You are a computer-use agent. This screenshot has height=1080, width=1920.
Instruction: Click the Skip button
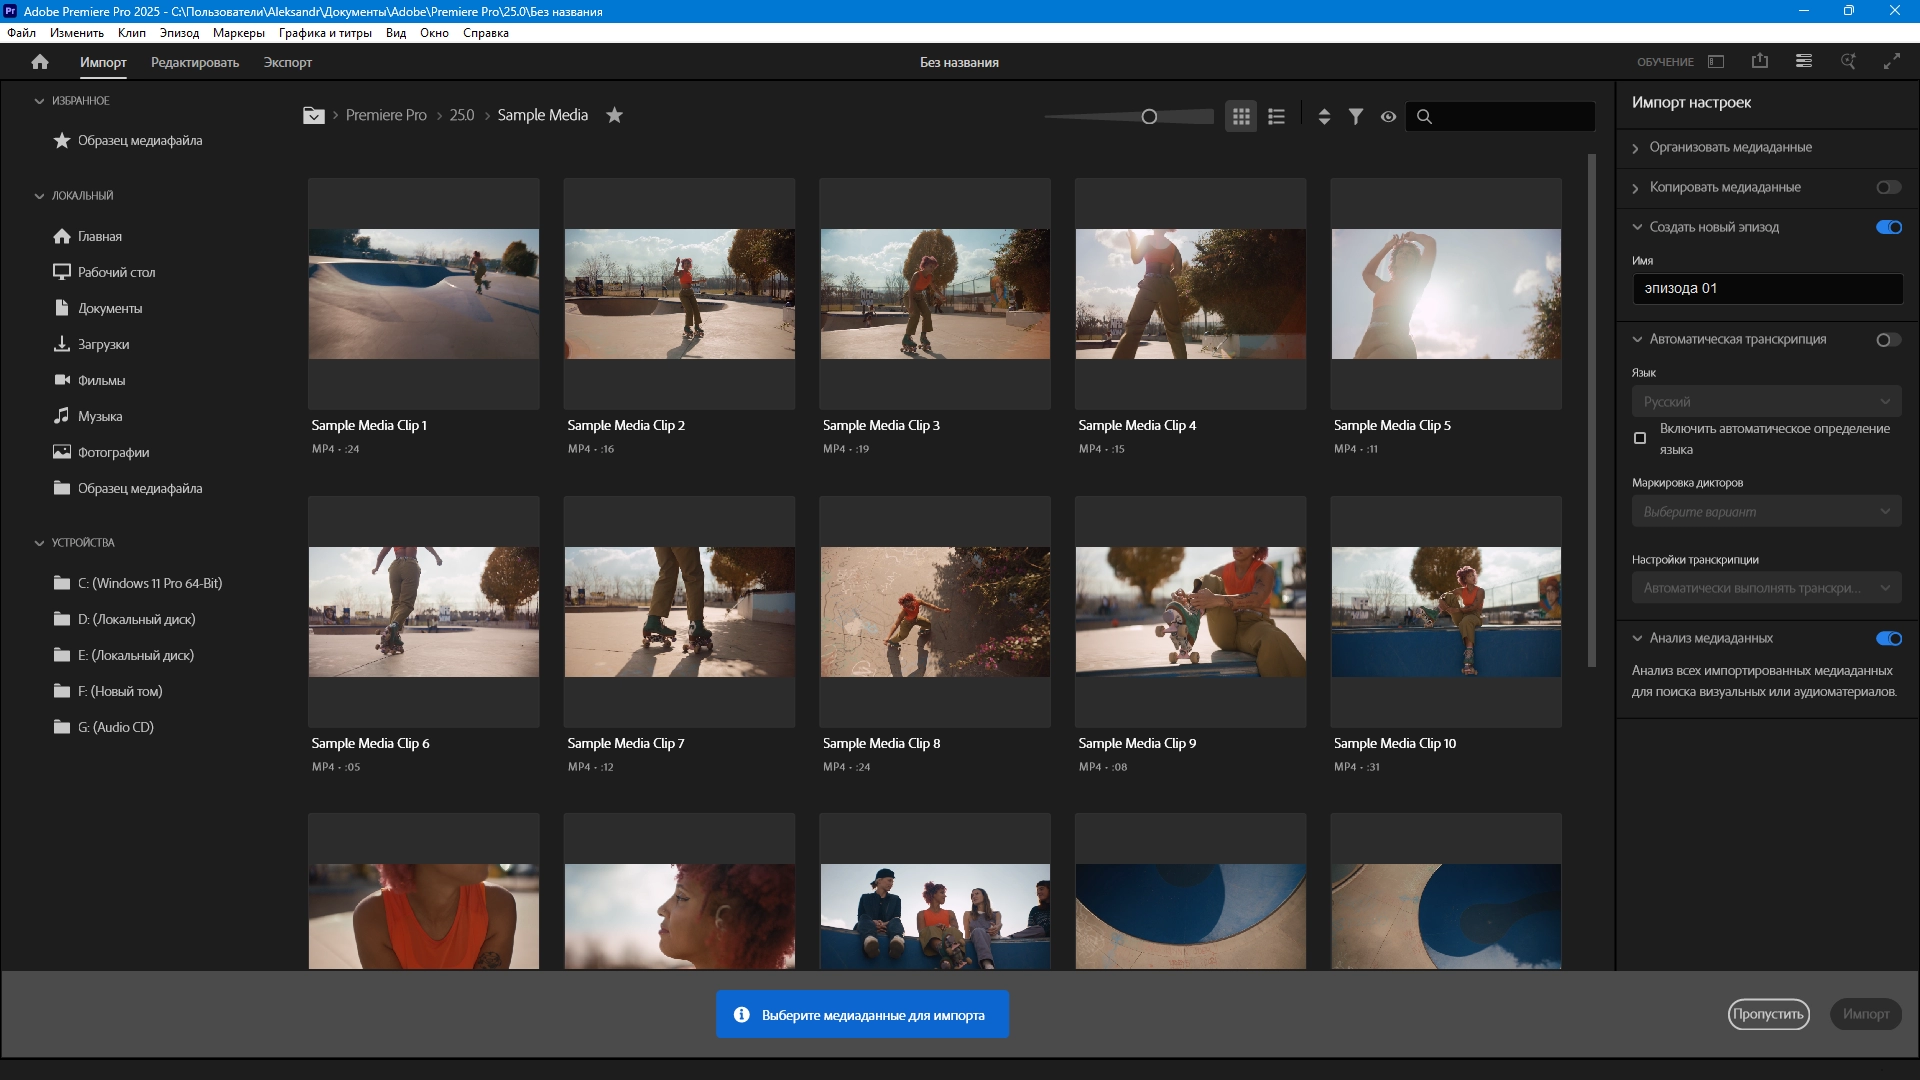click(x=1768, y=1014)
